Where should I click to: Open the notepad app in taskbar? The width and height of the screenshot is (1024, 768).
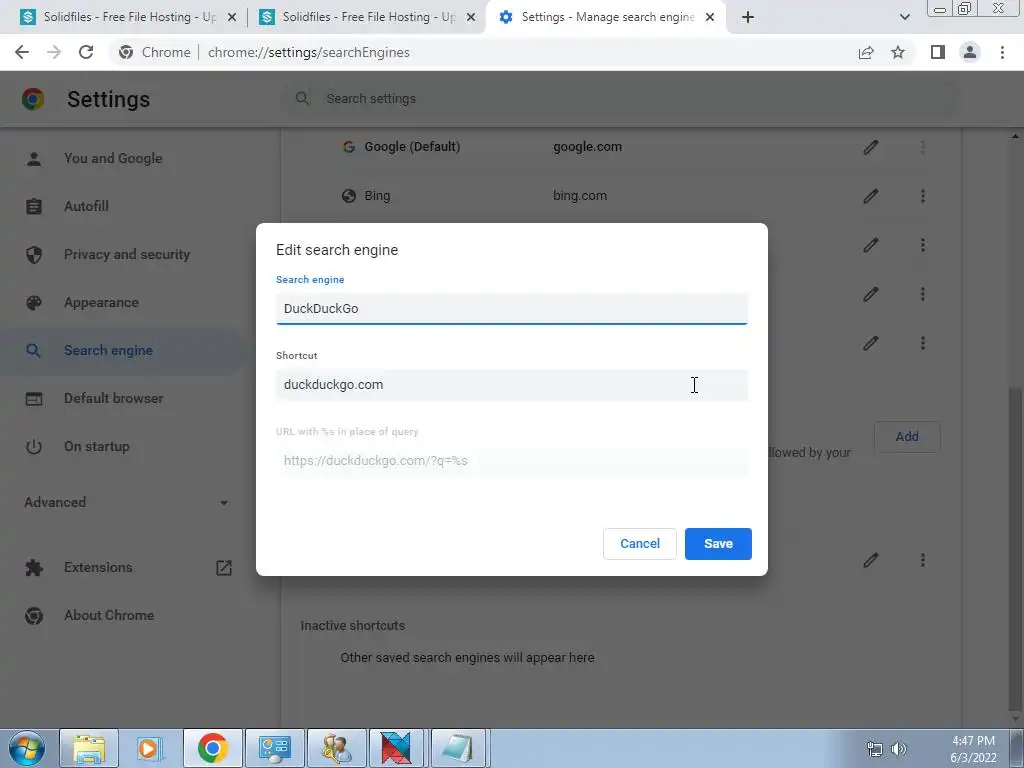coord(458,748)
